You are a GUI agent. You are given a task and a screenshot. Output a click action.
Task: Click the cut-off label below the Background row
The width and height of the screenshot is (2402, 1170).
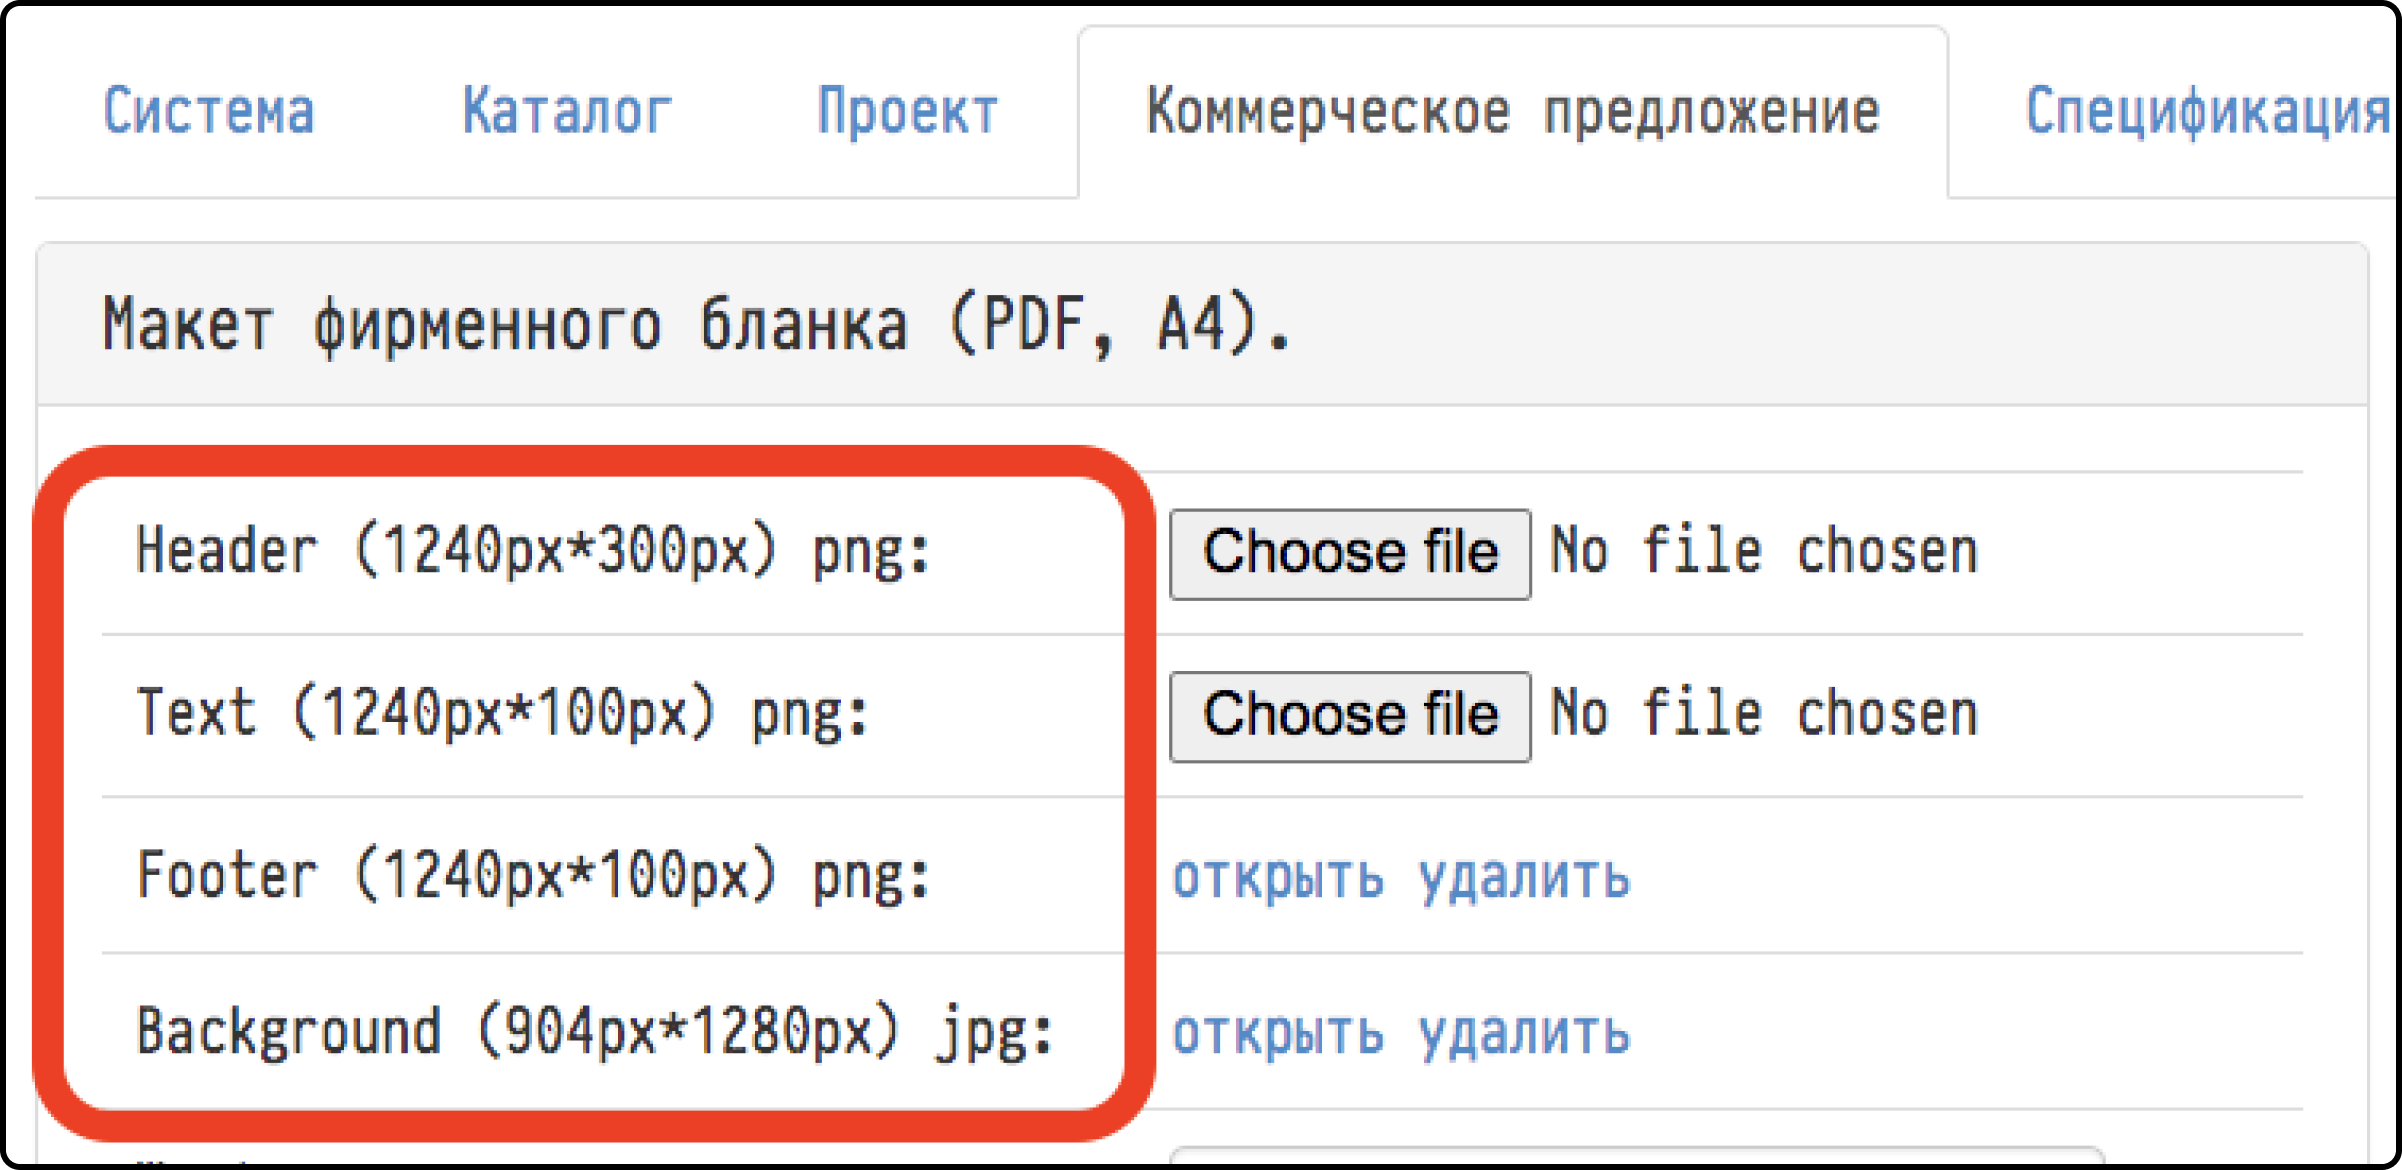[195, 1160]
